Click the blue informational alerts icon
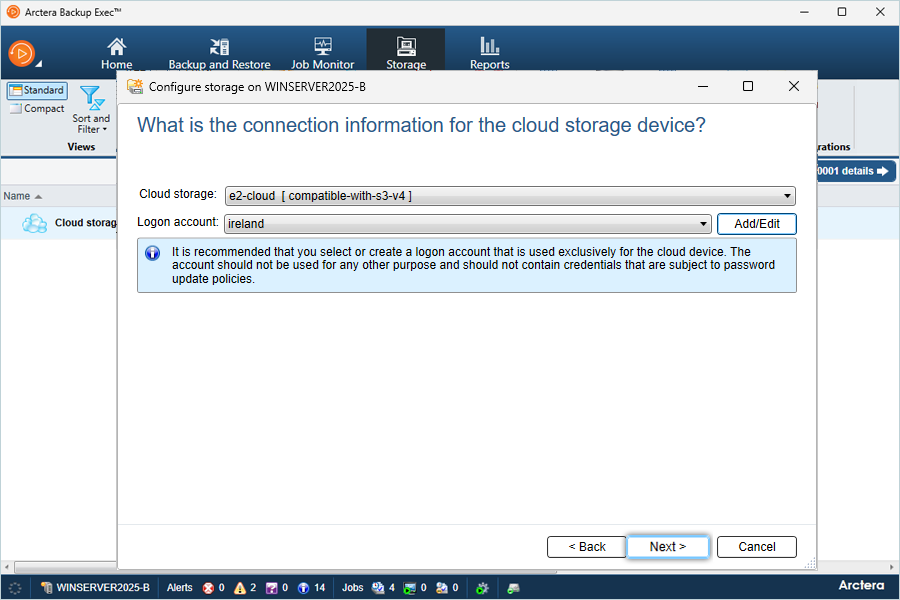Screen dimensions: 900x600 [304, 588]
